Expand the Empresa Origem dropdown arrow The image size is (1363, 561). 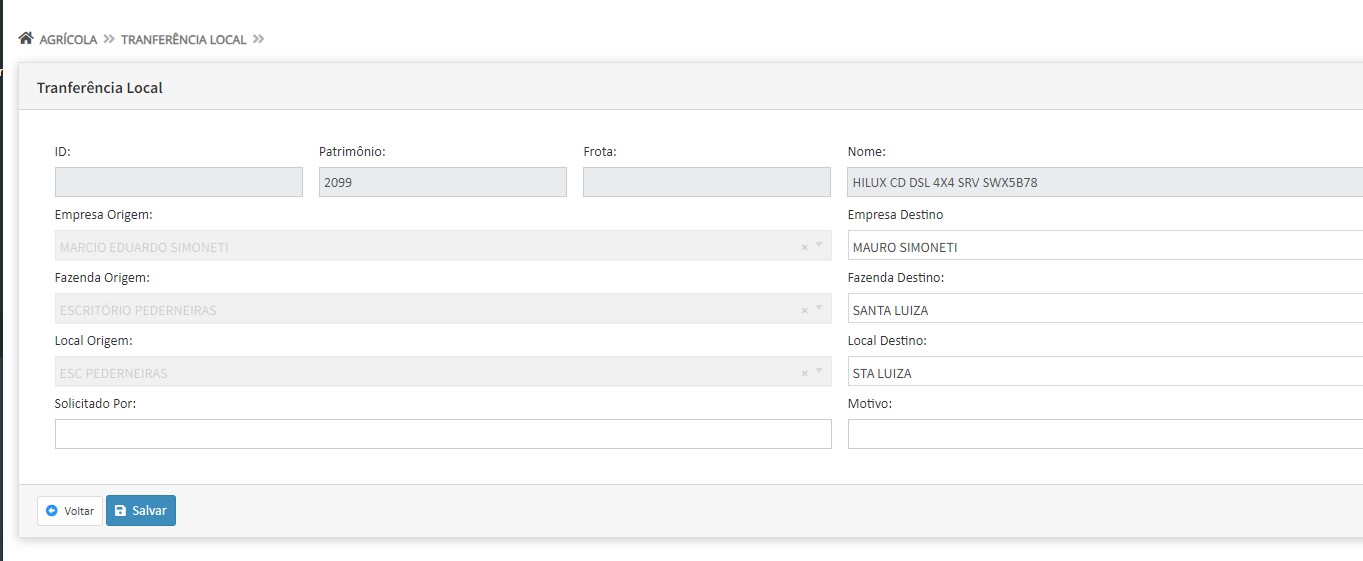[819, 246]
